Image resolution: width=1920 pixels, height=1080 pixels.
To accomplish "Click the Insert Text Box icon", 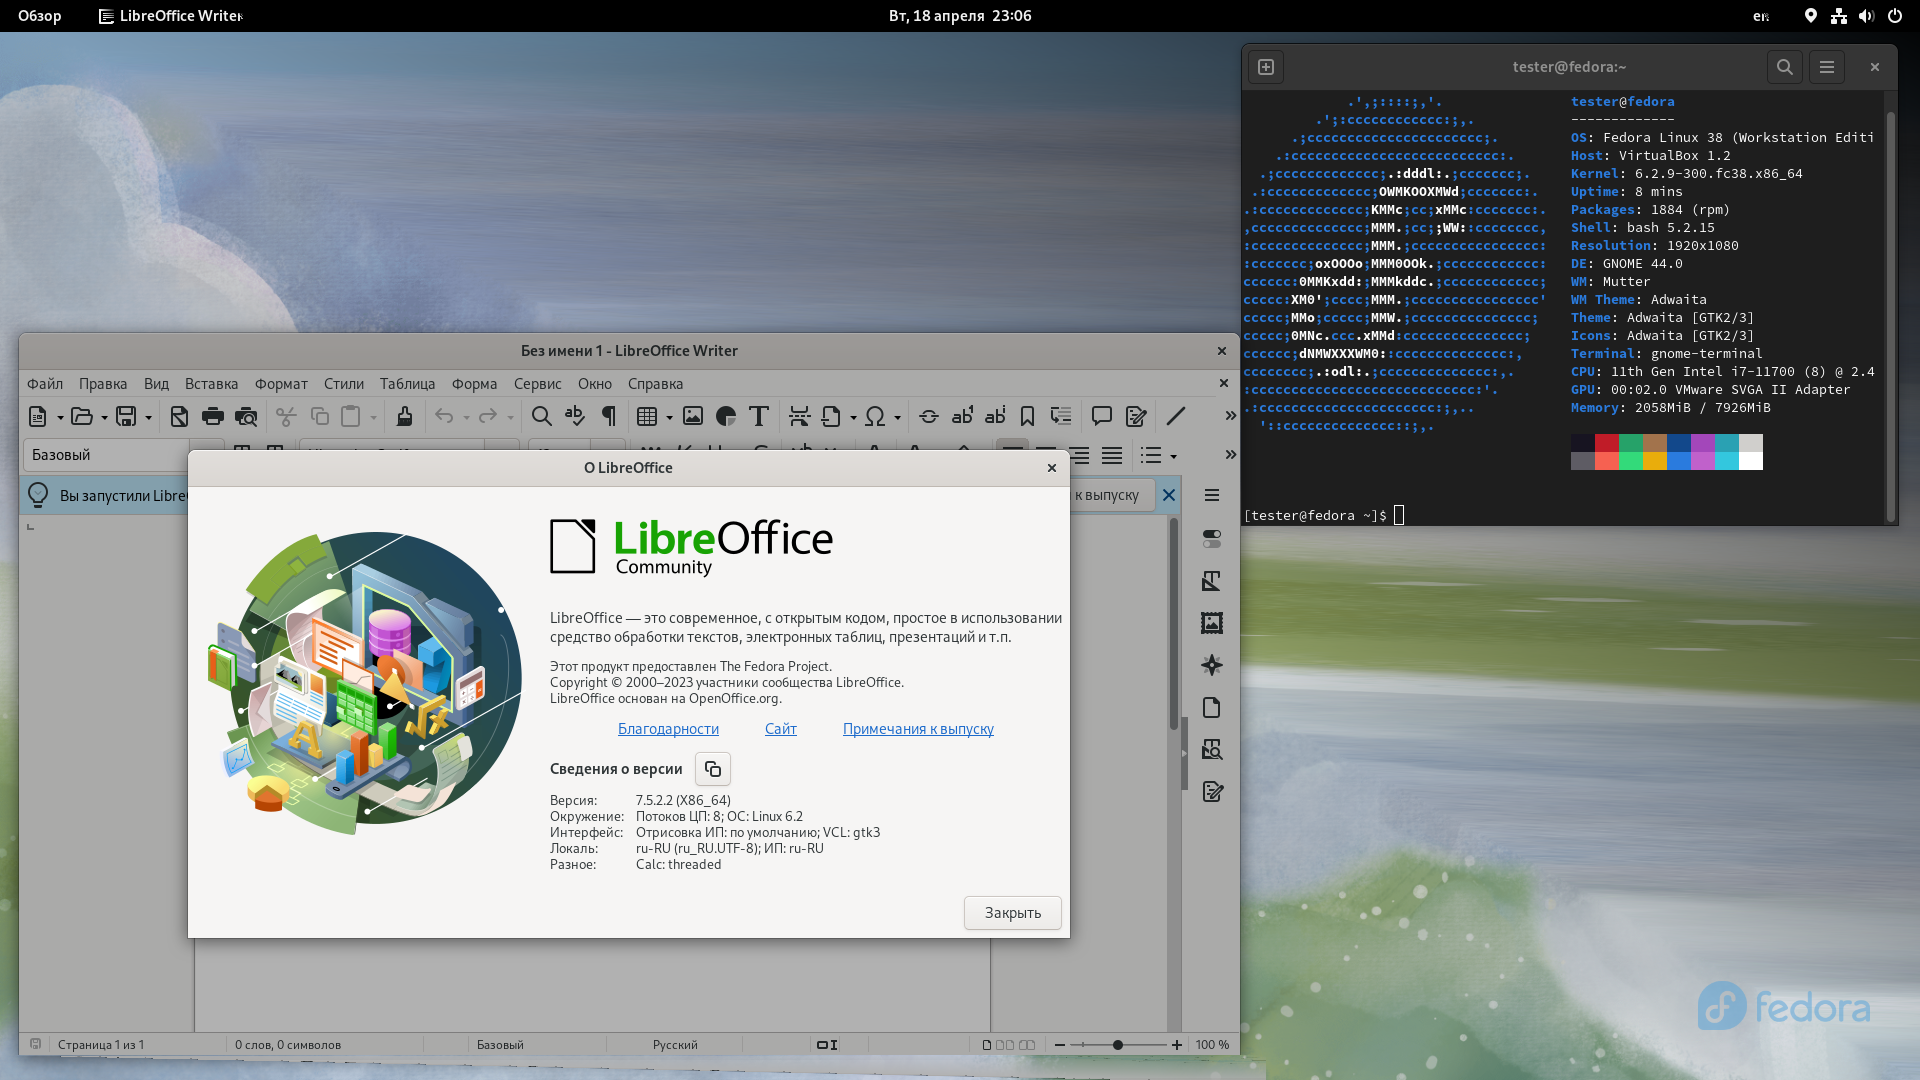I will (x=759, y=416).
